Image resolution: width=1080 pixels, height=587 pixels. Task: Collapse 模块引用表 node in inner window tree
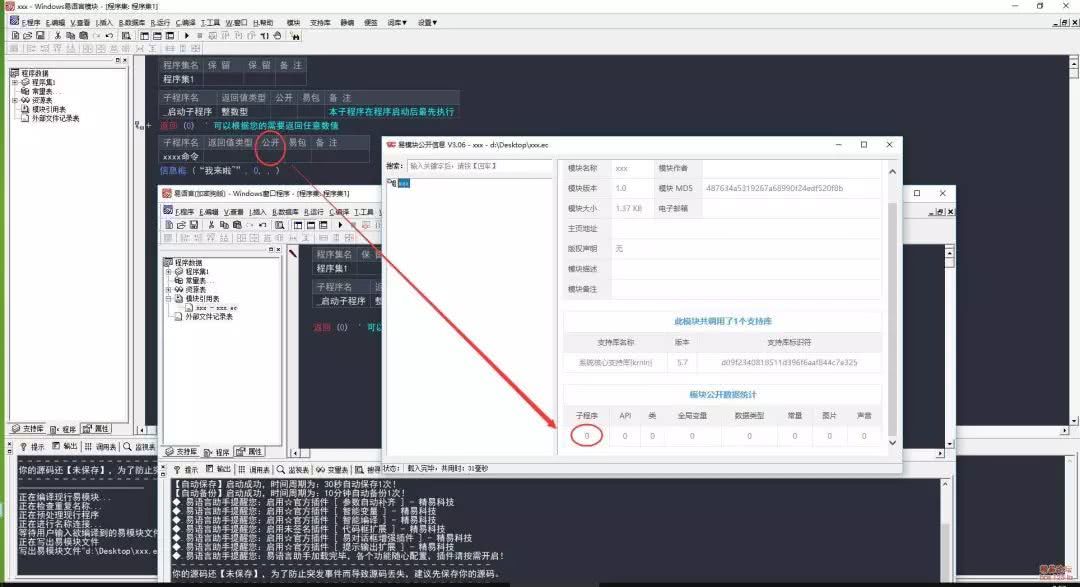170,298
